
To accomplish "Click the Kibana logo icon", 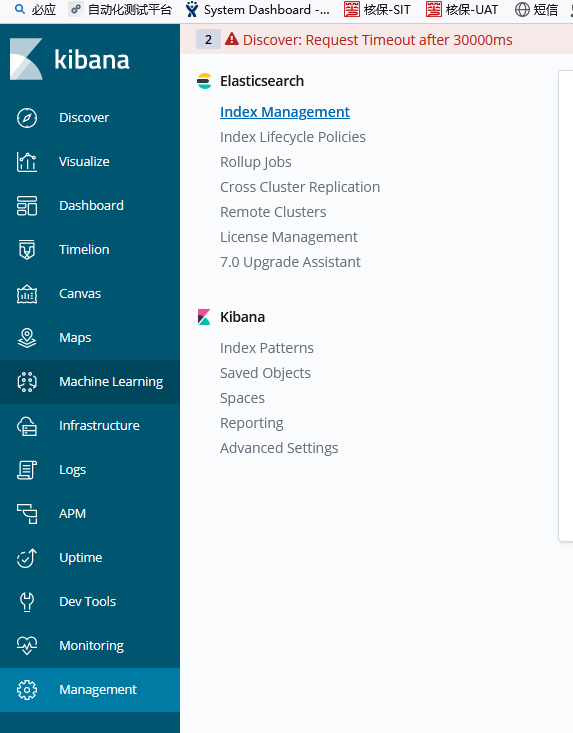I will 26,59.
